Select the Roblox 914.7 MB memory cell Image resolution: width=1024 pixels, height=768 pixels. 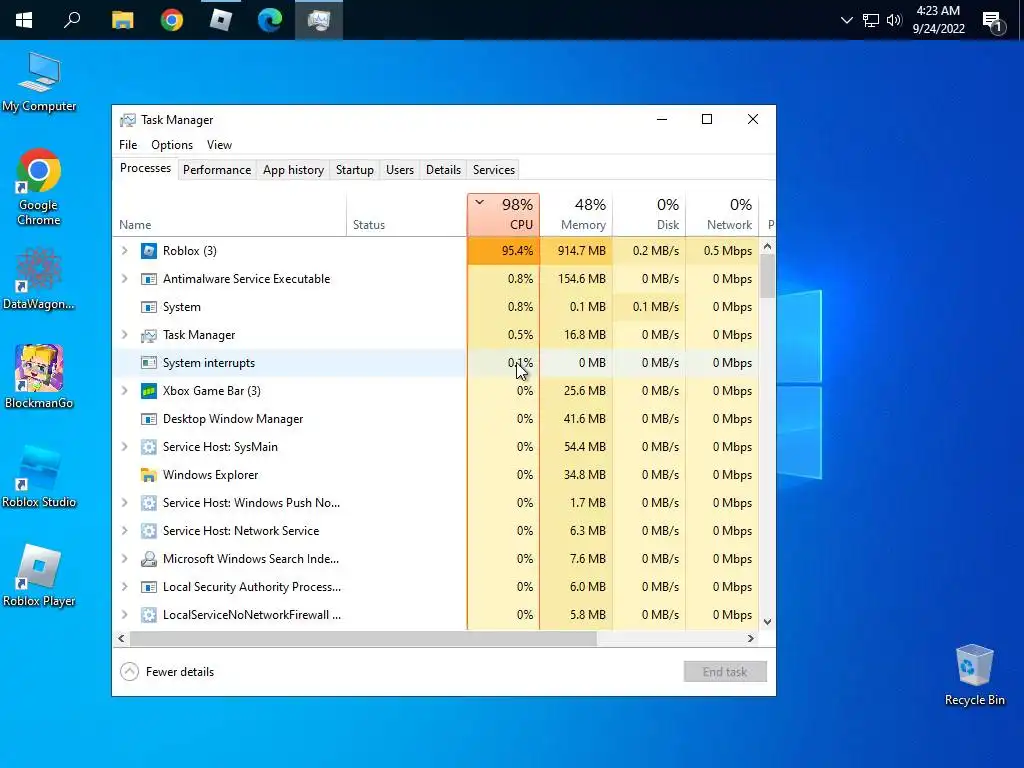click(577, 251)
